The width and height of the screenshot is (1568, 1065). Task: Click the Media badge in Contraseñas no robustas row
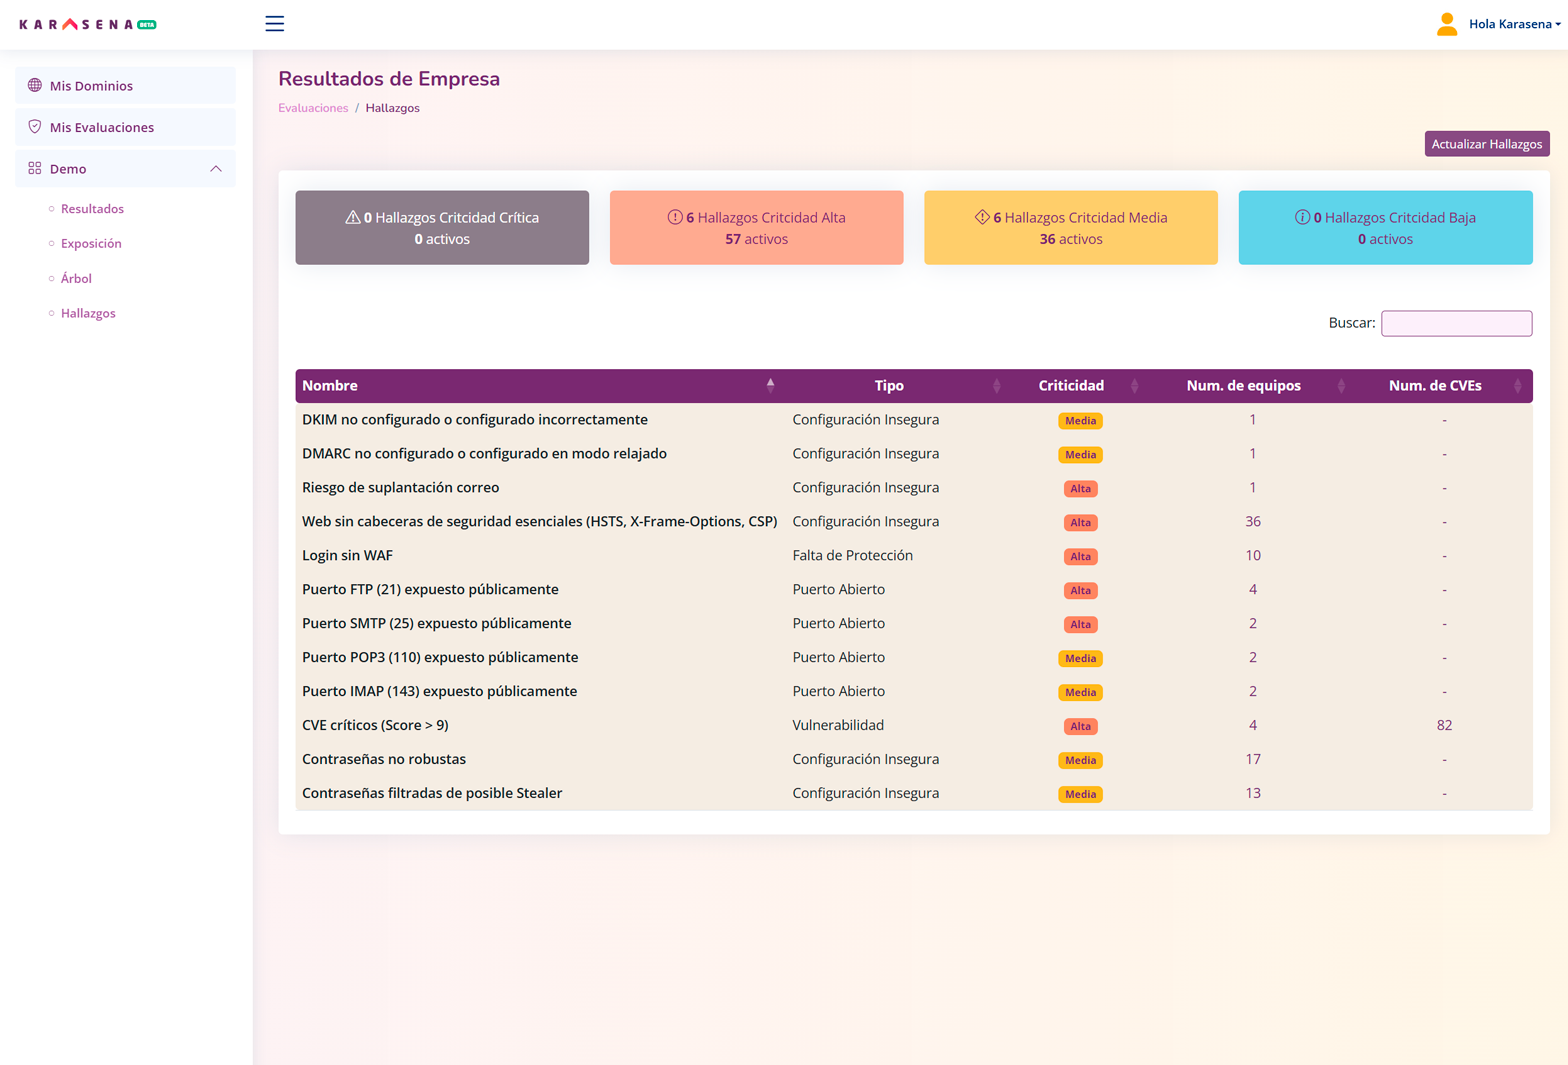(x=1080, y=761)
